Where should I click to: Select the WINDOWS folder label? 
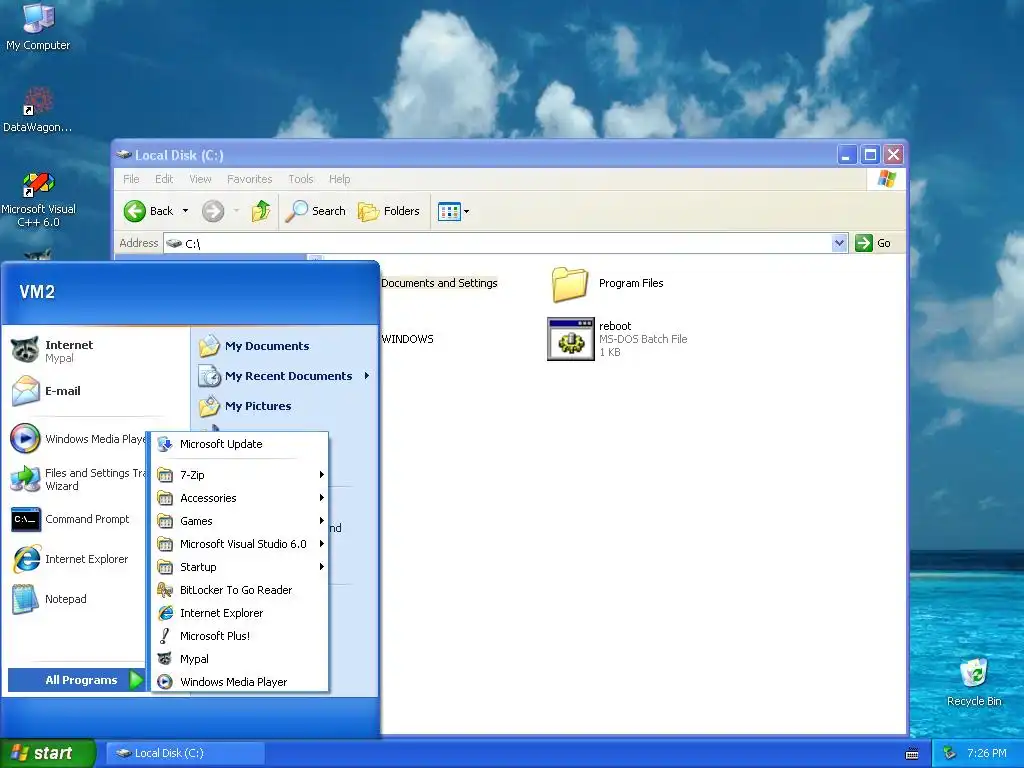(408, 339)
